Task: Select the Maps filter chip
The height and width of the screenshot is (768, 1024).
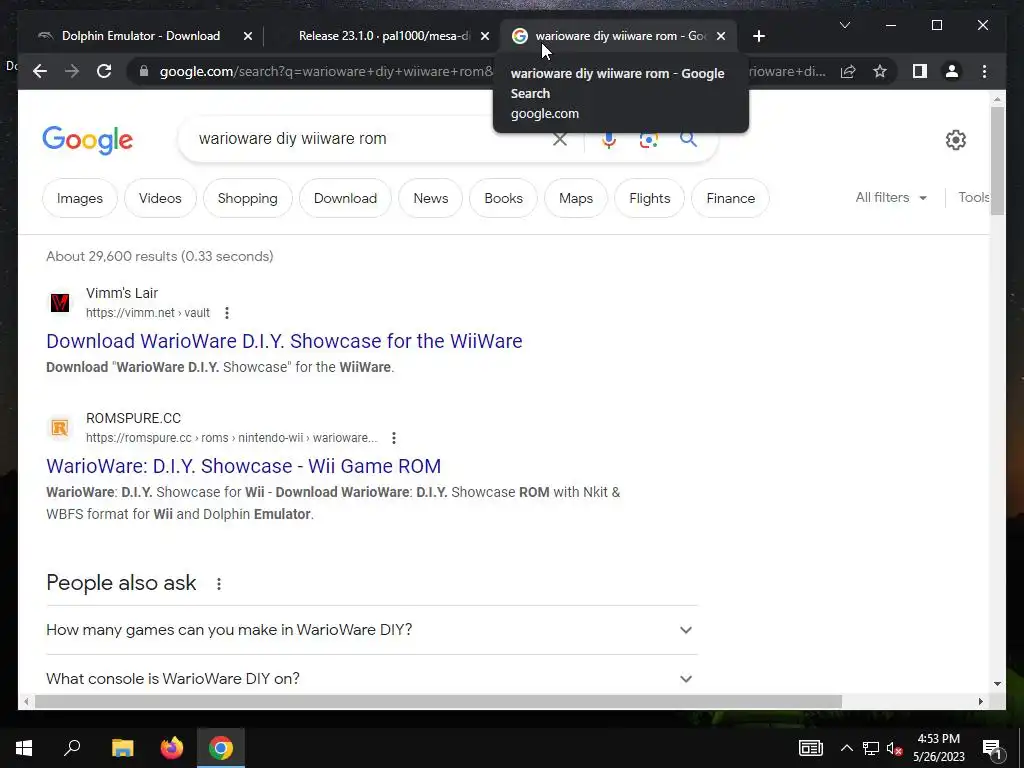Action: point(576,198)
